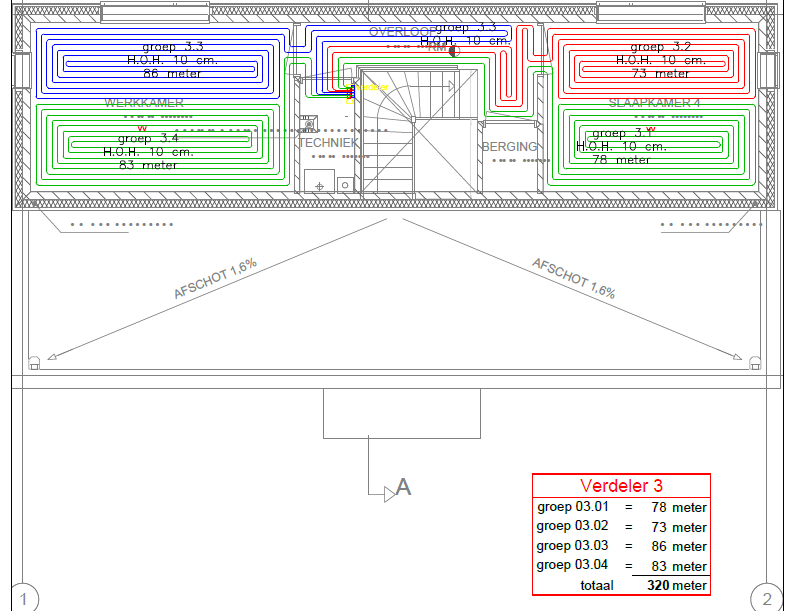Viewport: 807px width, 611px height.
Task: Click the SLAAPKAMER 4 room label
Action: pos(655,102)
